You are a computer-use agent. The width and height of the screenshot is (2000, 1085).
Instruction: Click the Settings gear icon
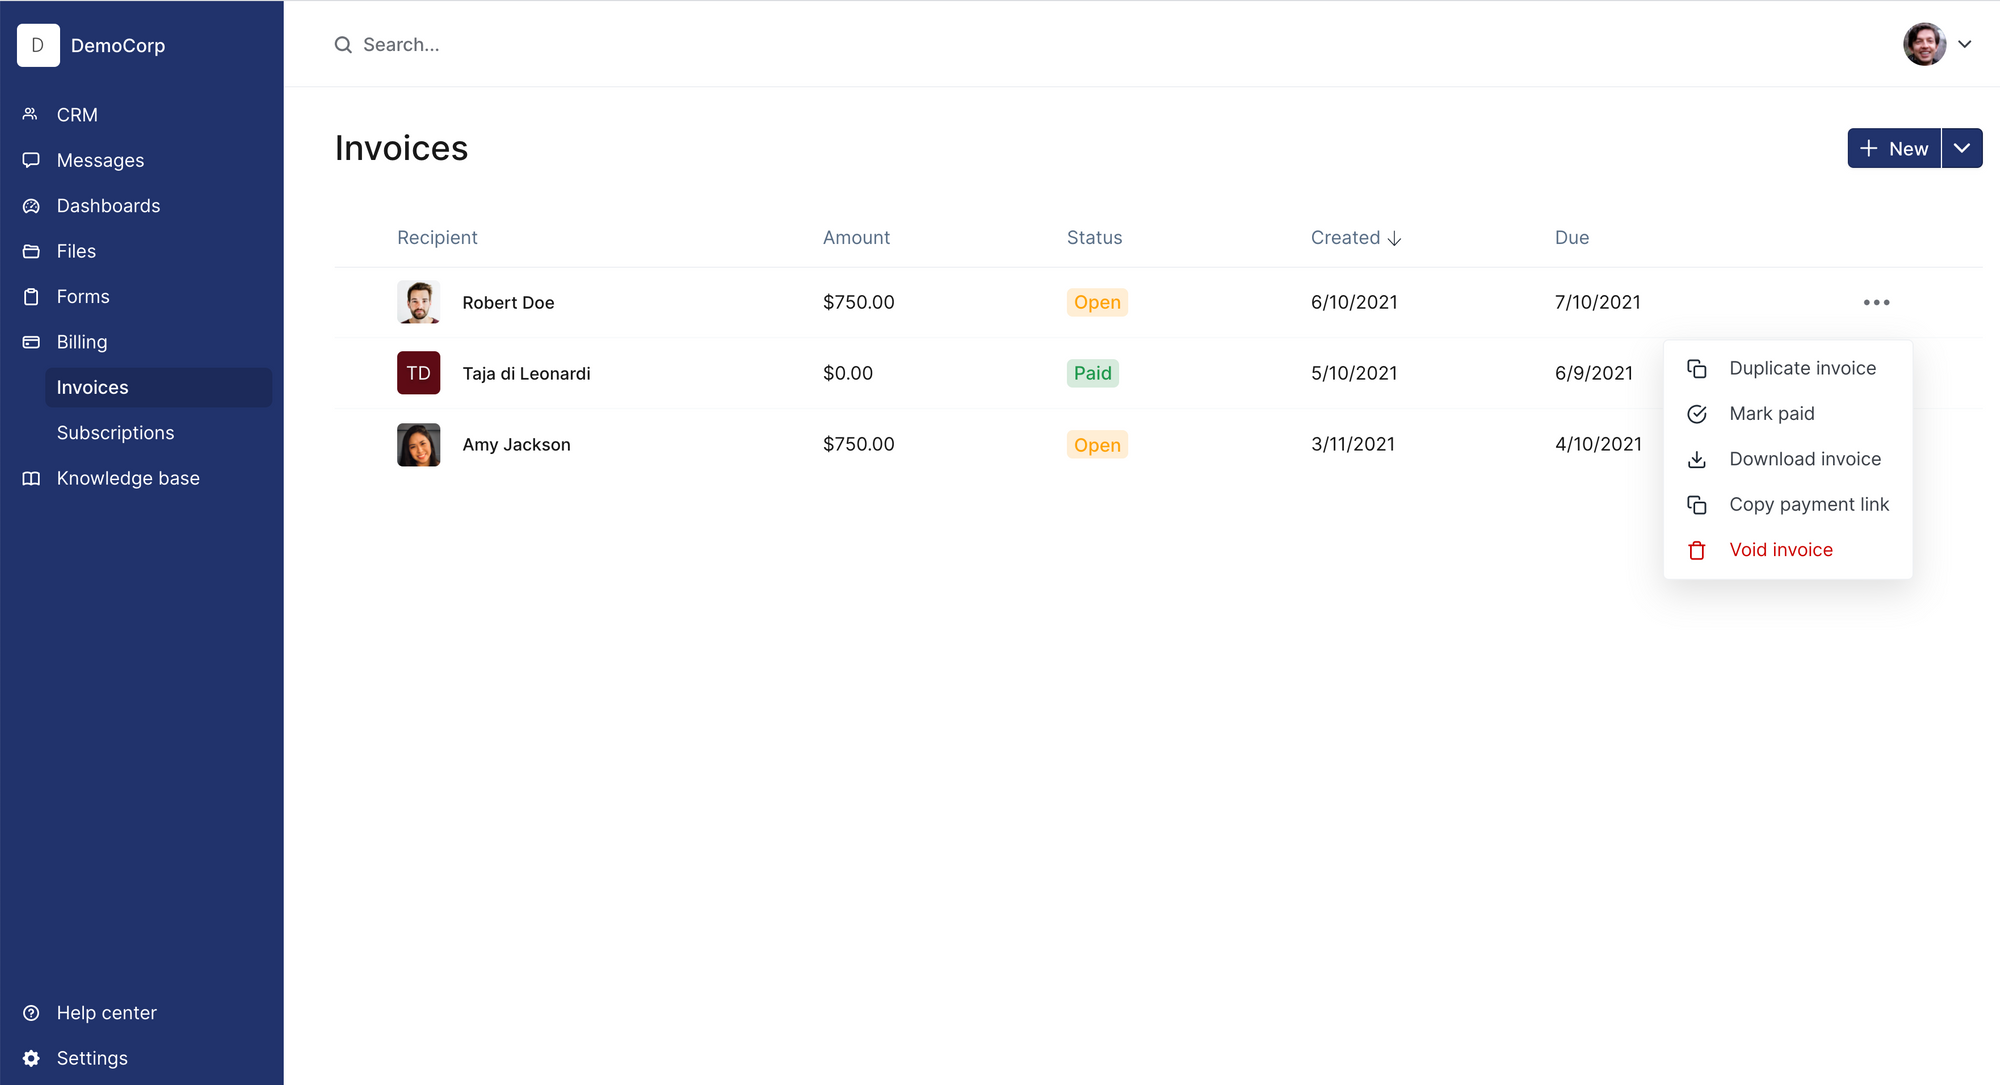click(x=31, y=1058)
